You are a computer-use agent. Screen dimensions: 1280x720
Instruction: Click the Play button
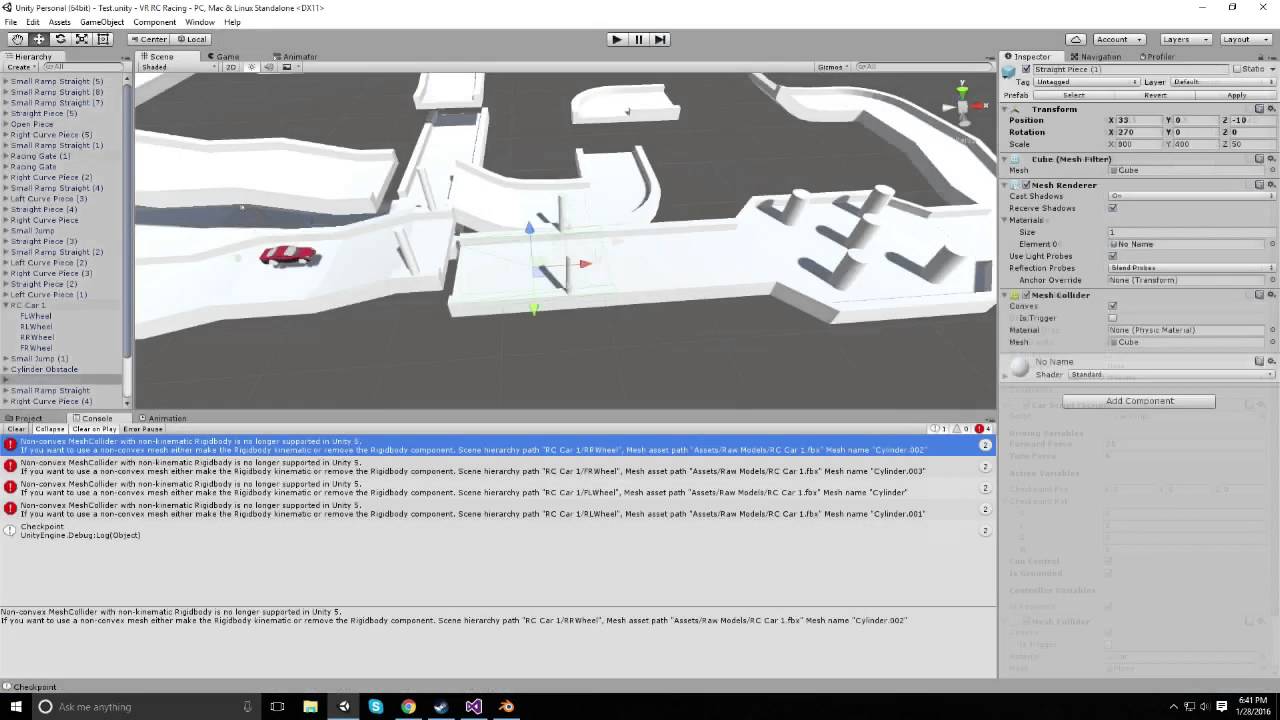click(617, 39)
